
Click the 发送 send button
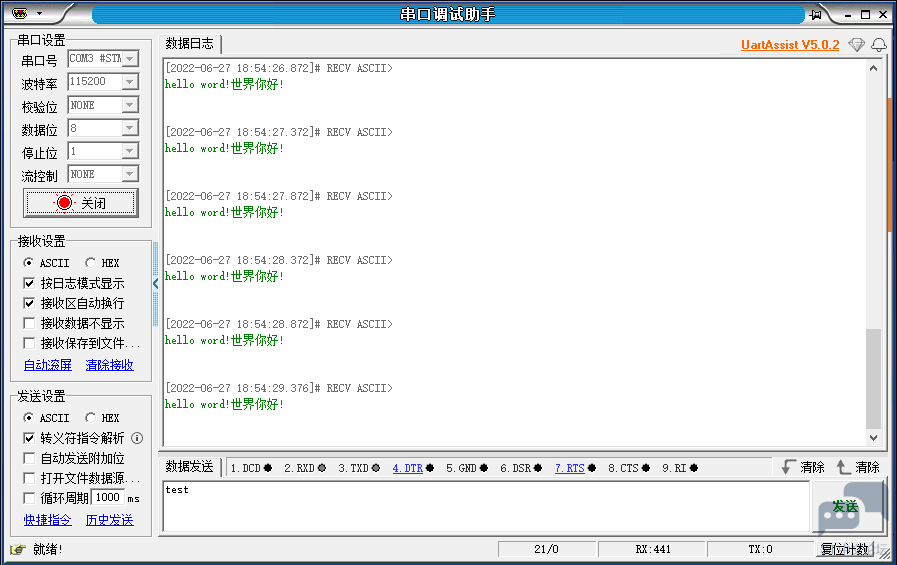click(846, 507)
